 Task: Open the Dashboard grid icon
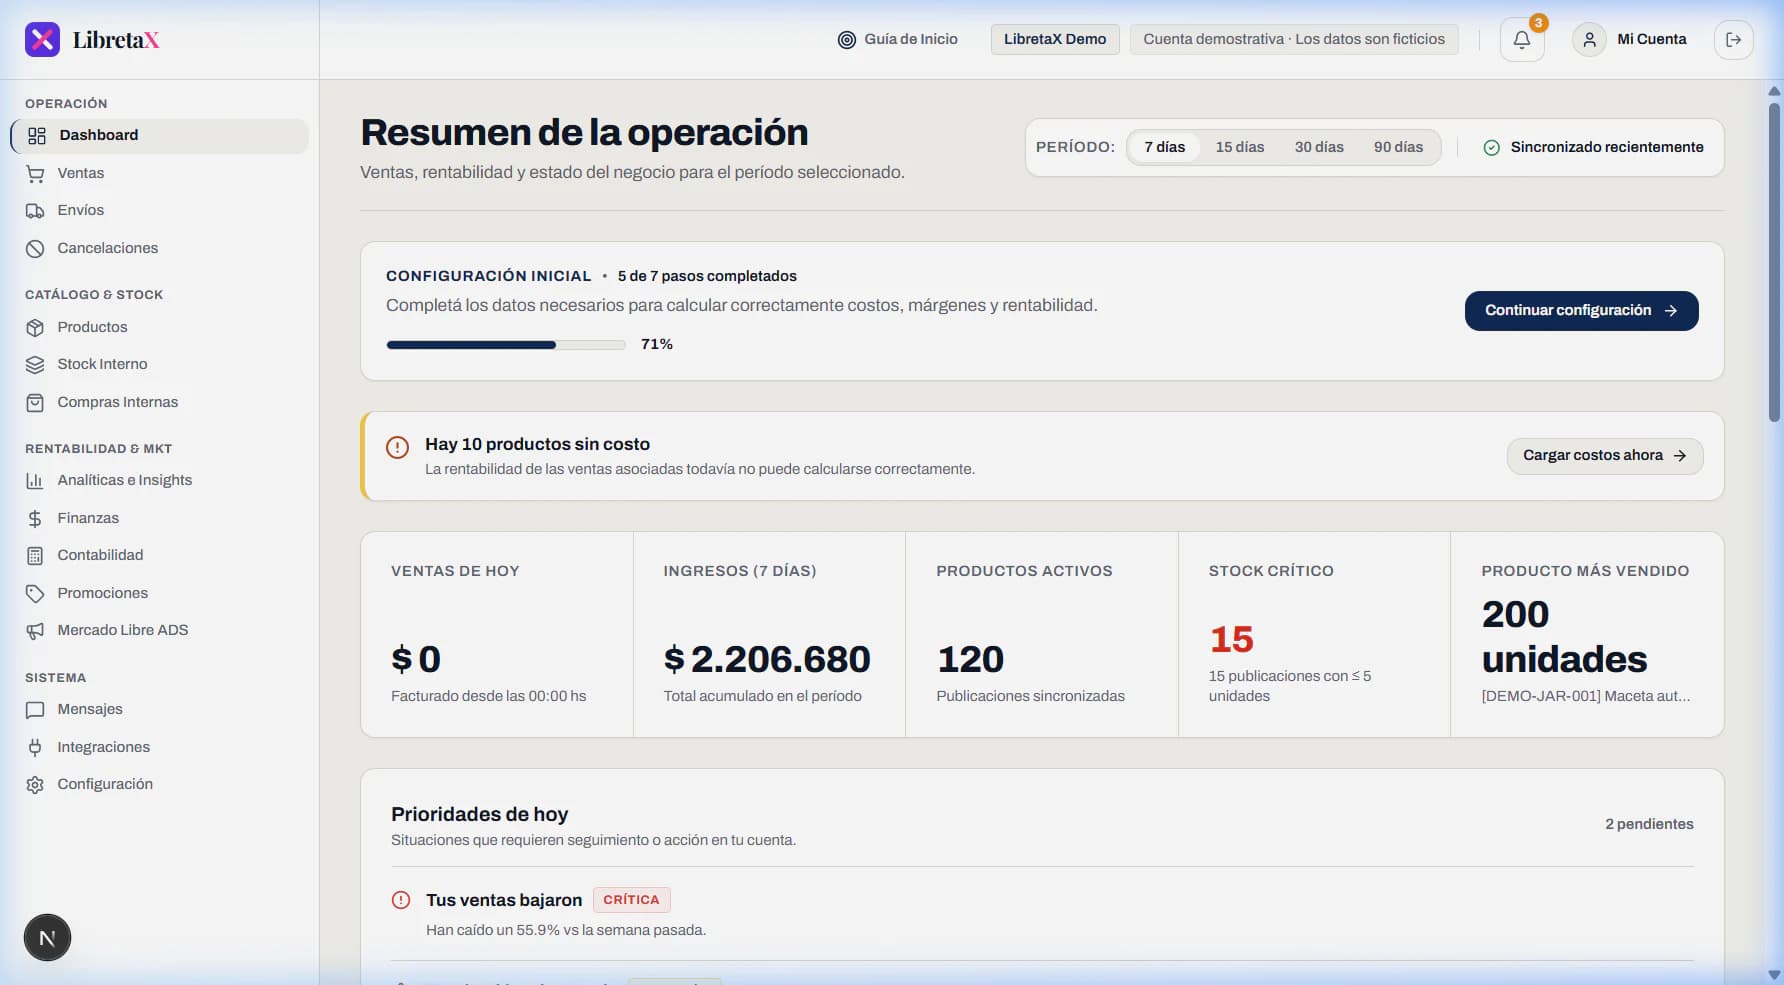(x=37, y=136)
